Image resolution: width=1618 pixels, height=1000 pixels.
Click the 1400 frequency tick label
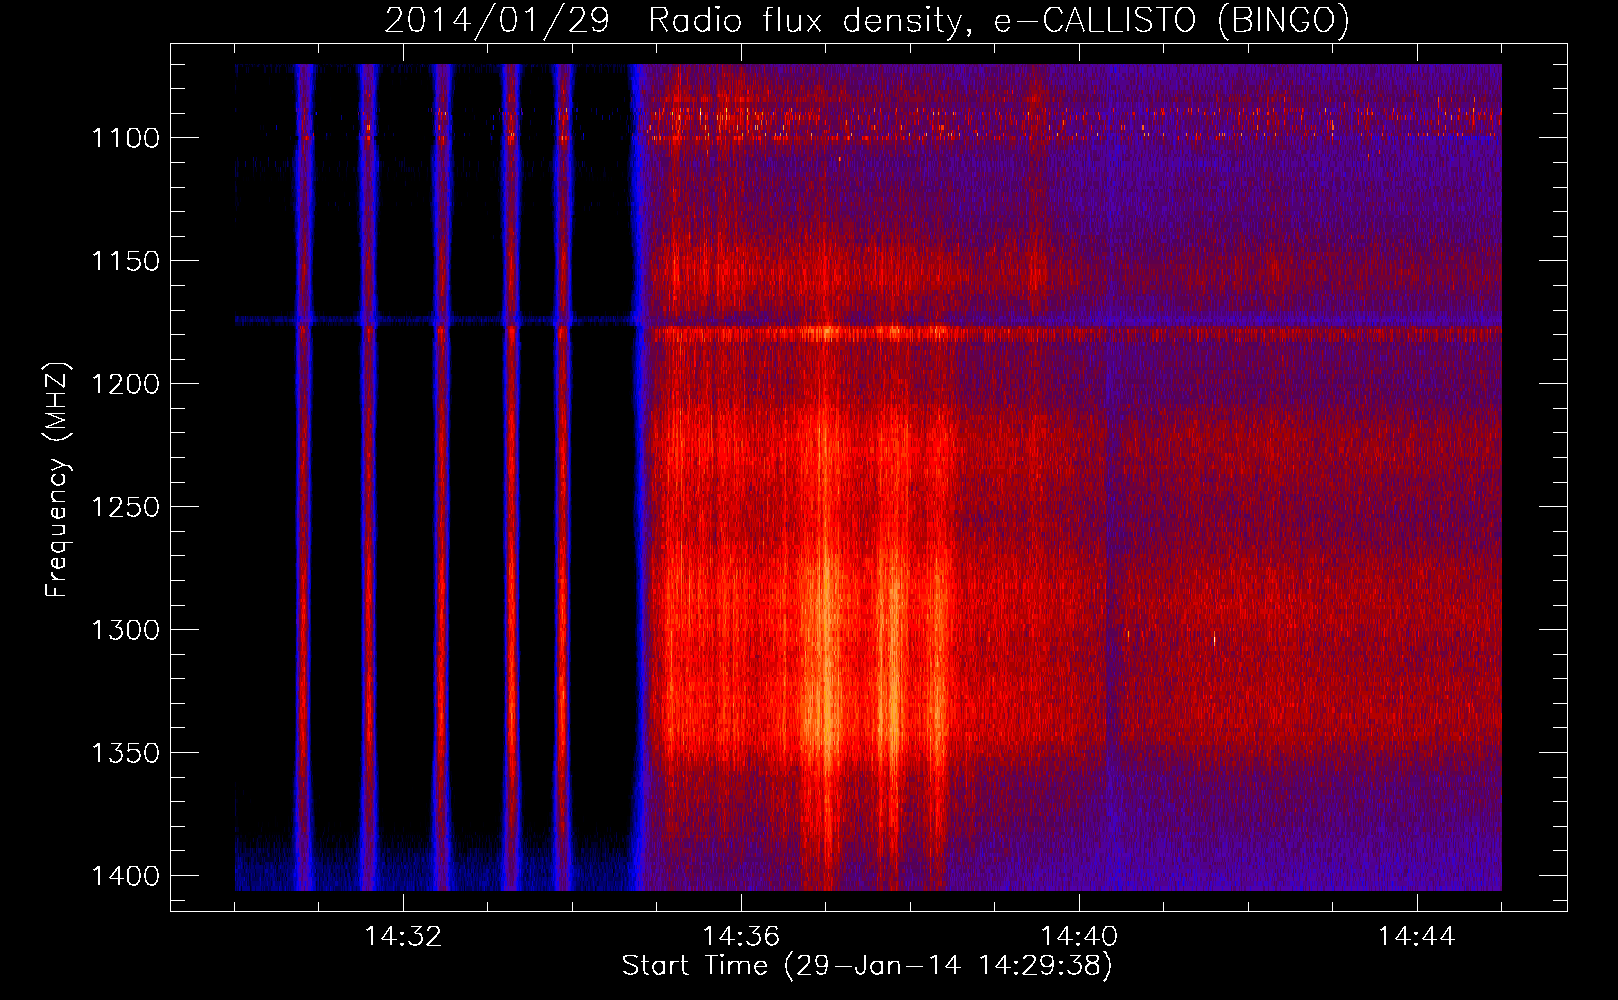pyautogui.click(x=126, y=876)
